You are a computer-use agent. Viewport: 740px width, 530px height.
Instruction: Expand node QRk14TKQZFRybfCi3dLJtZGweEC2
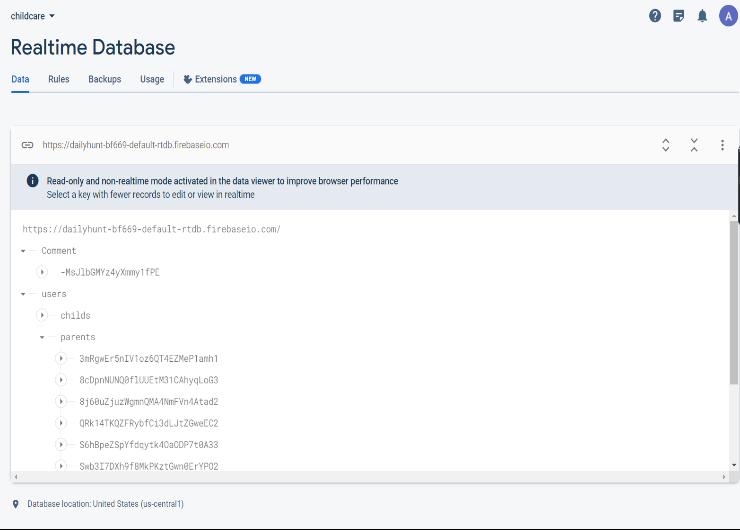coord(61,423)
